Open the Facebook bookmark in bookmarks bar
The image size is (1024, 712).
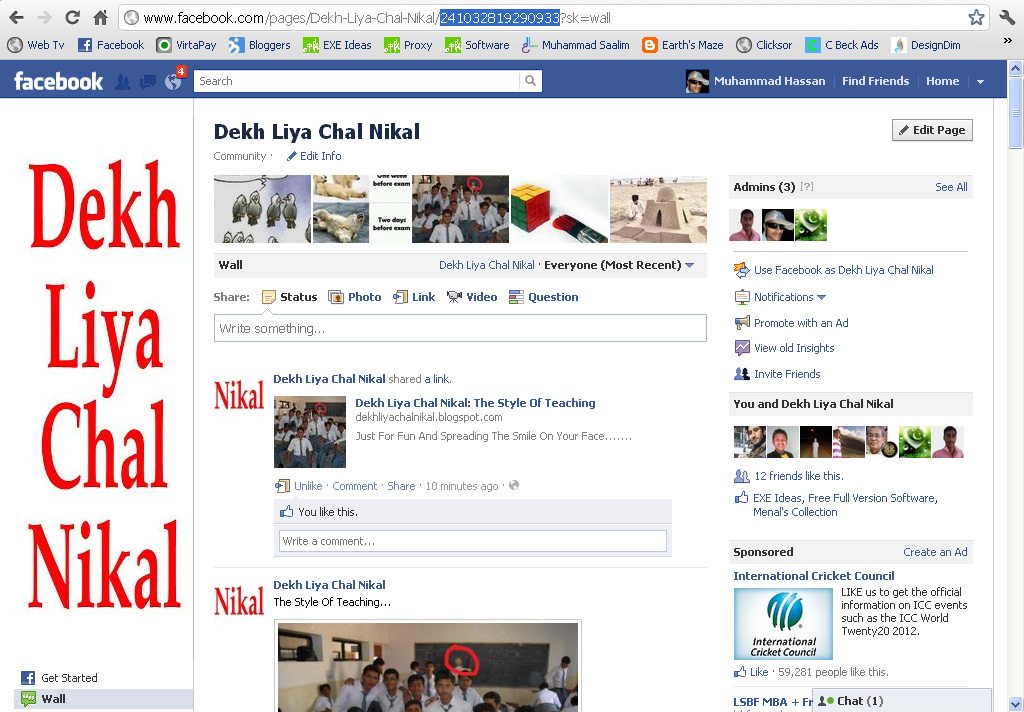click(111, 45)
